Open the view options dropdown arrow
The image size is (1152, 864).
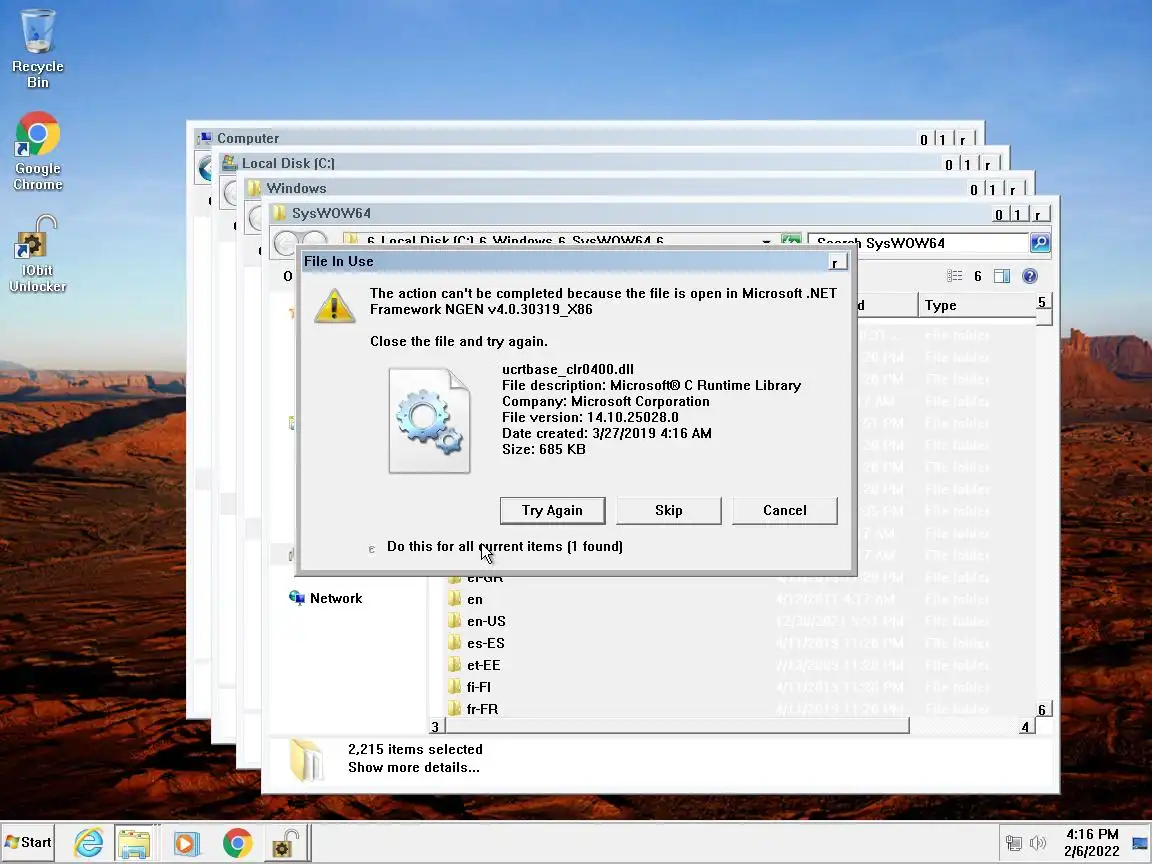click(x=977, y=276)
